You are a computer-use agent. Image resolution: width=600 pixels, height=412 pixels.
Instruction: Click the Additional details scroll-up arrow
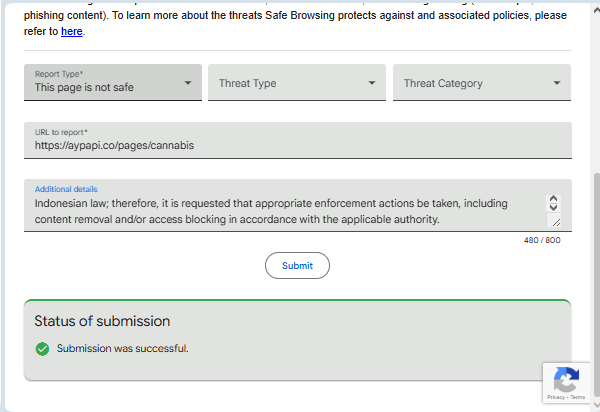[x=555, y=200]
